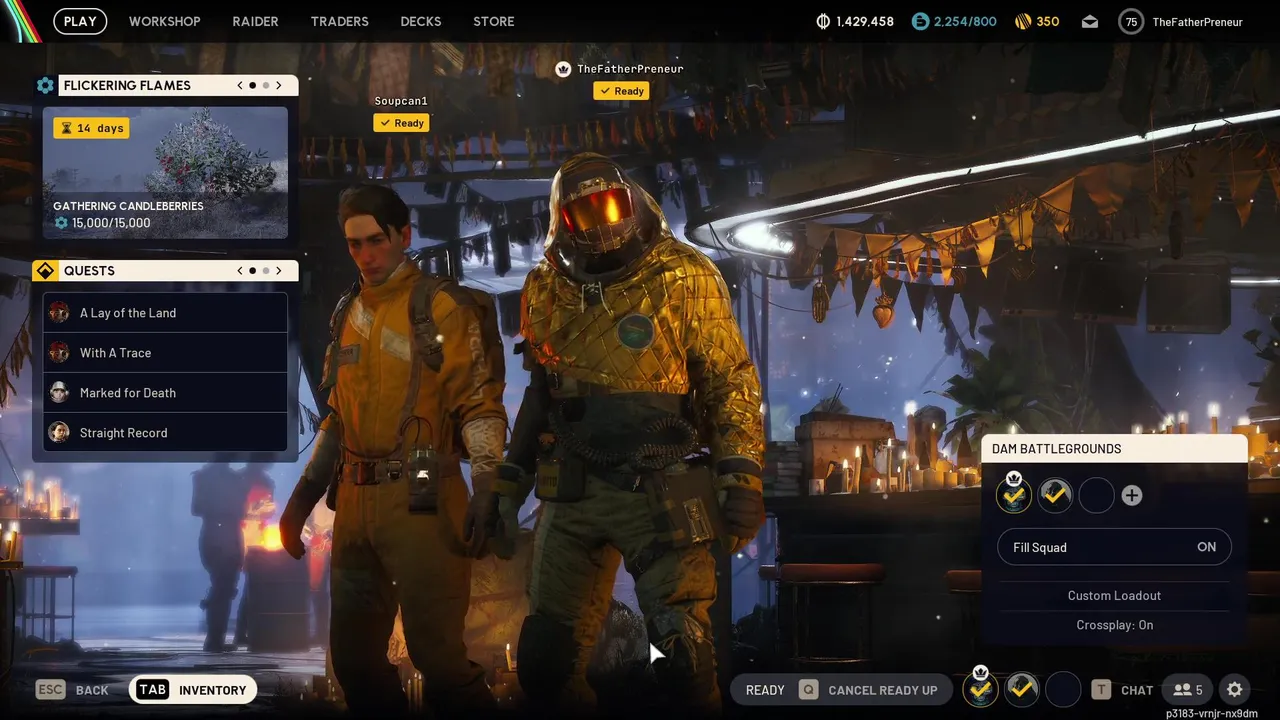Add squad member with plus icon
Viewport: 1280px width, 720px height.
[x=1132, y=495]
